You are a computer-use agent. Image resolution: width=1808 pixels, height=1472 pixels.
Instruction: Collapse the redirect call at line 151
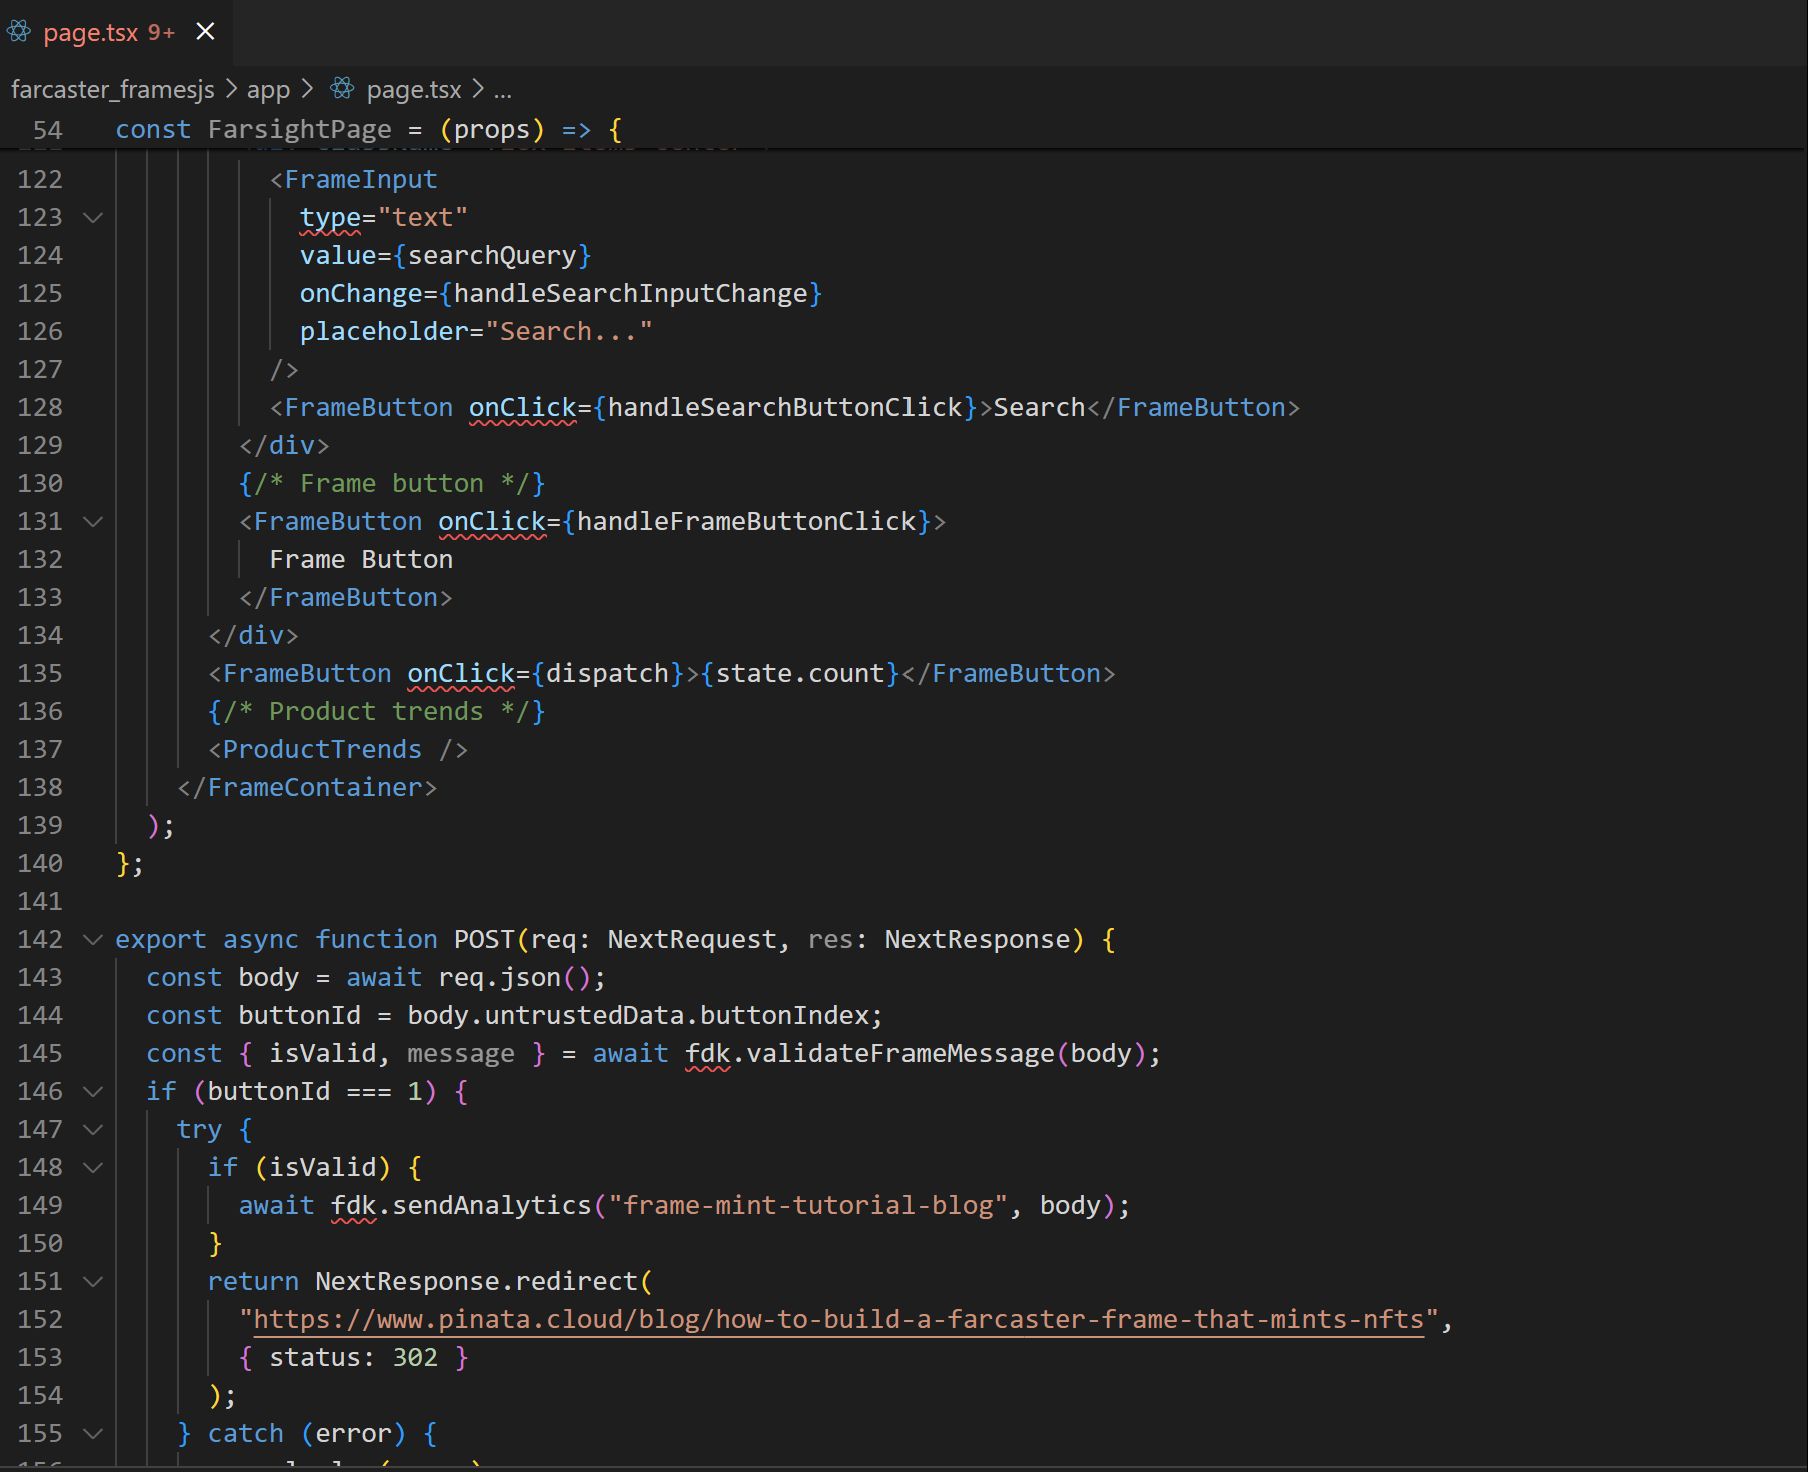[93, 1281]
